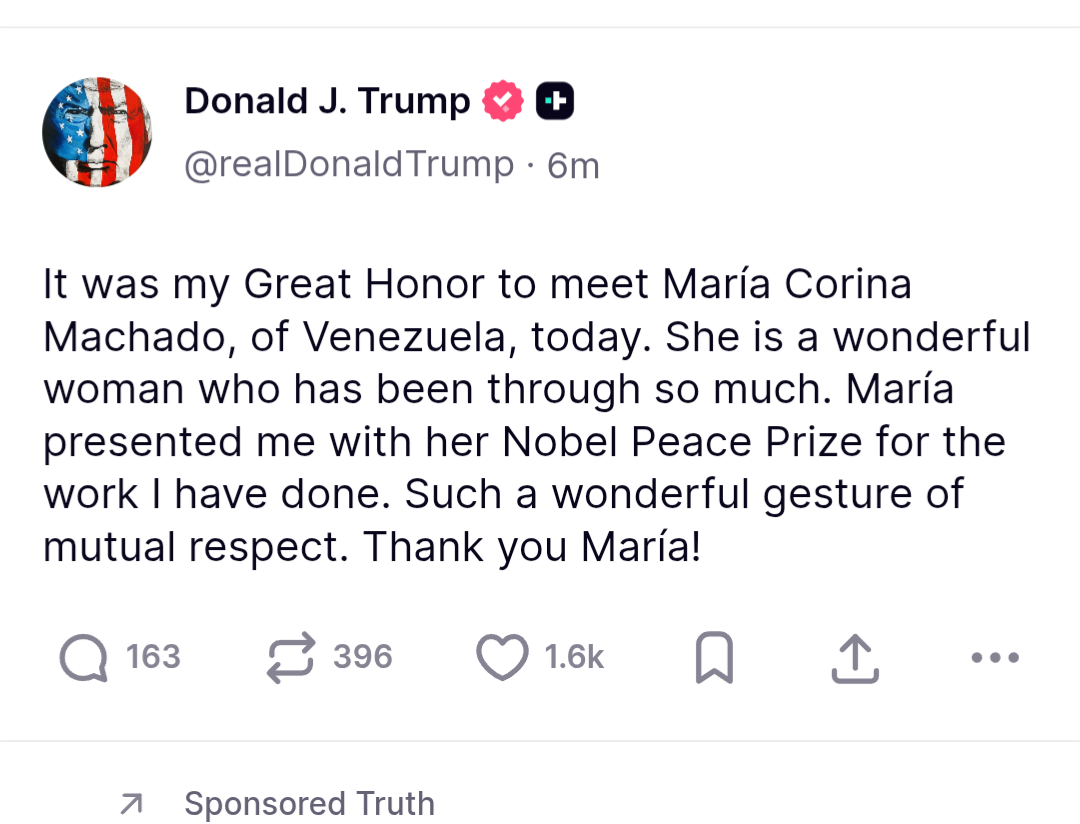Share the post via upload arrow icon
This screenshot has width=1080, height=824.
point(855,658)
